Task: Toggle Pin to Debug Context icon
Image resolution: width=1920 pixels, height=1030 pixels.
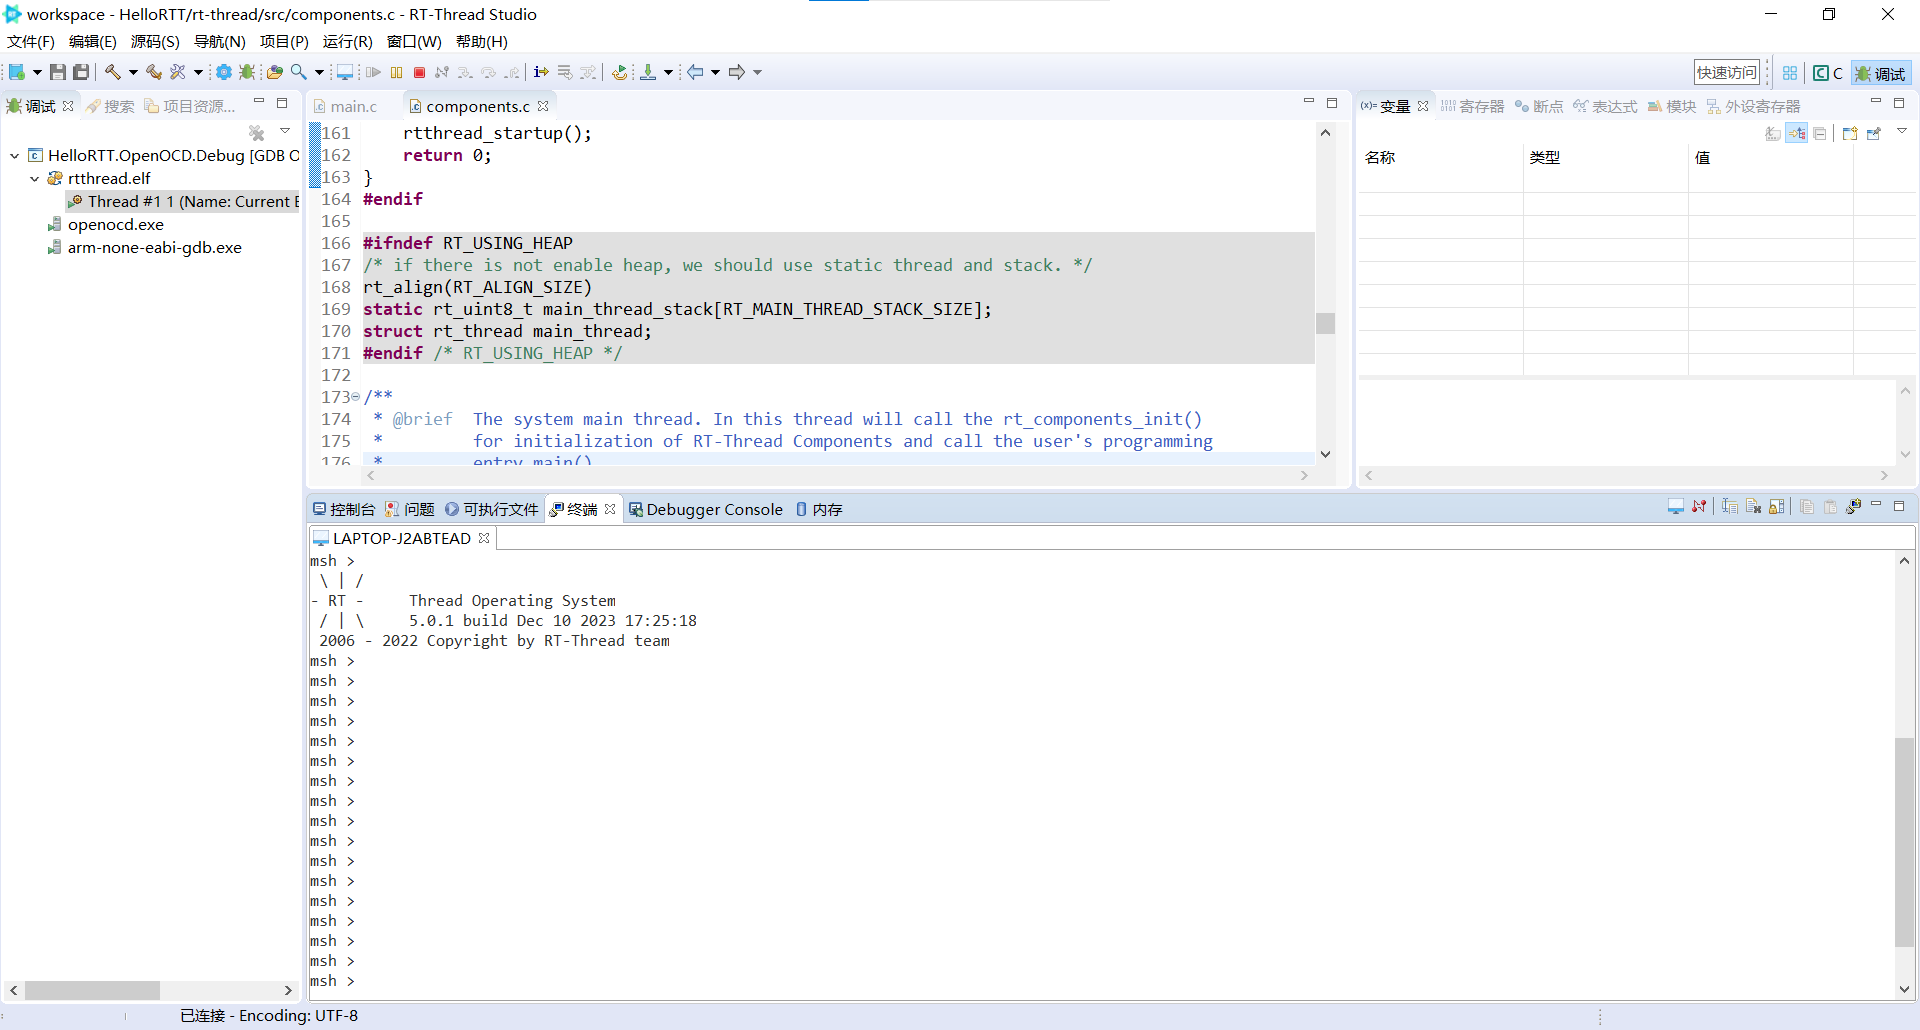Action: [1874, 133]
